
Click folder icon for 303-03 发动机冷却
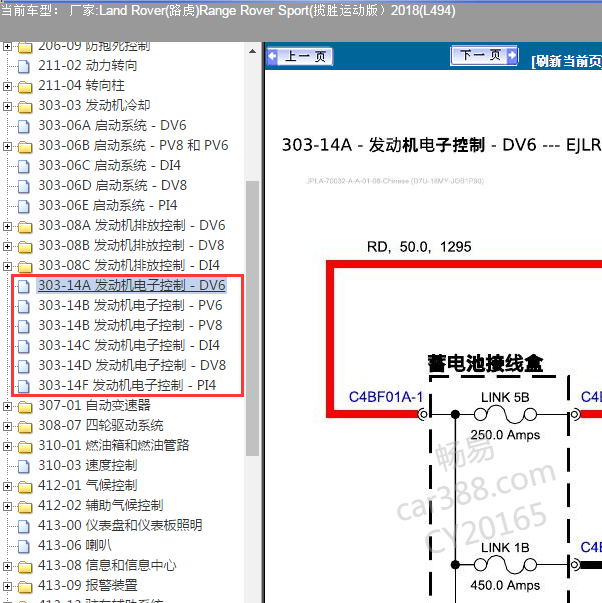[25, 106]
